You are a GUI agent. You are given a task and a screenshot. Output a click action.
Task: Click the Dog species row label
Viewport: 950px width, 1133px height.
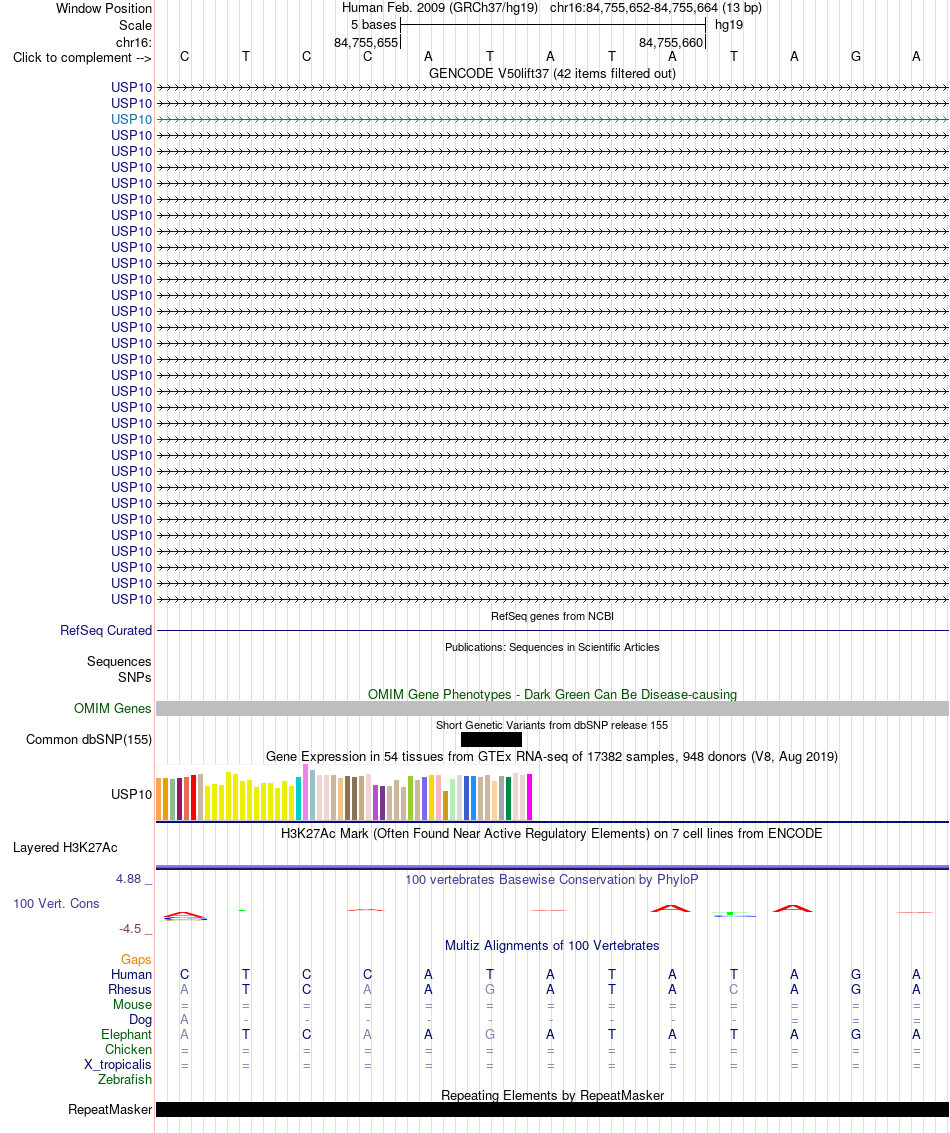pos(140,1020)
